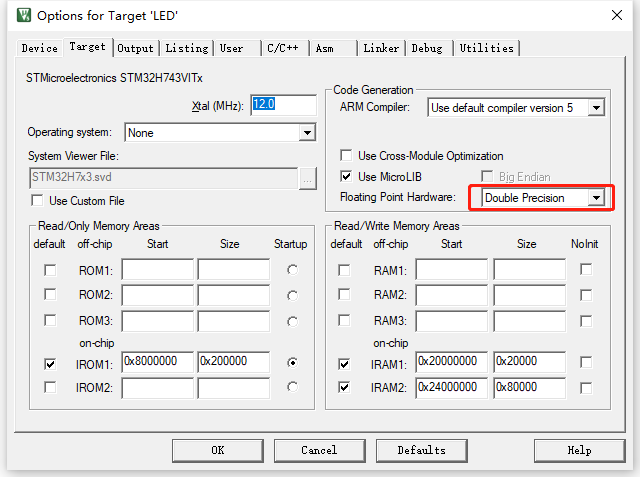
Task: Open the Output tab
Action: [136, 48]
